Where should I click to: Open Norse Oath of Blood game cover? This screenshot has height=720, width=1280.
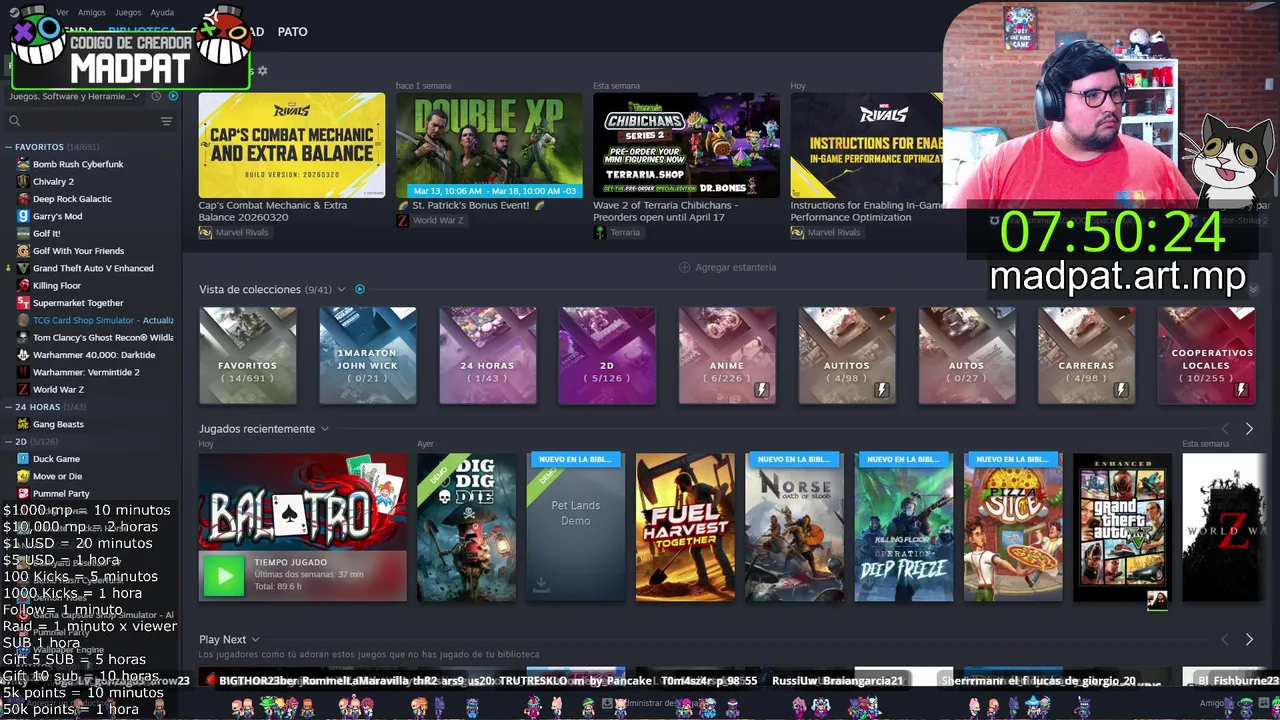click(795, 528)
